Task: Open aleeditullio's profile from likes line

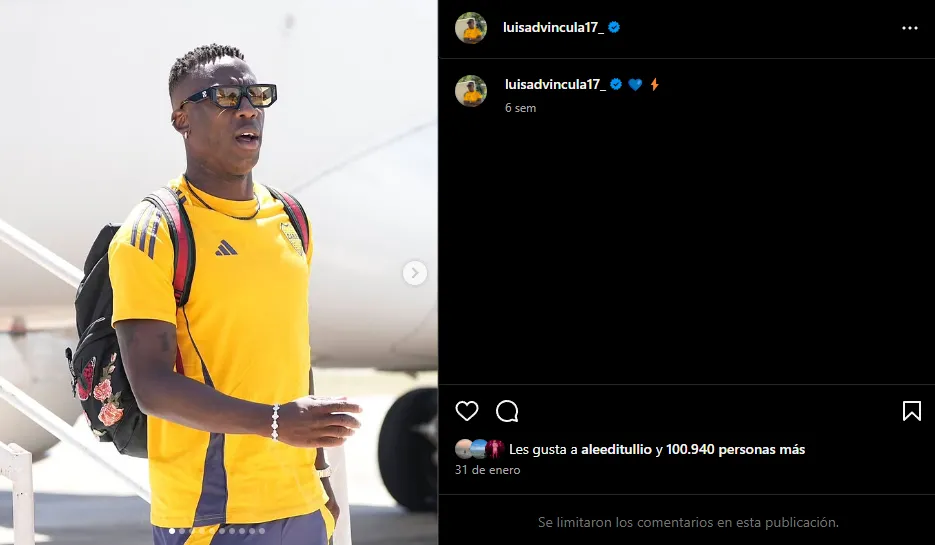Action: (x=616, y=449)
